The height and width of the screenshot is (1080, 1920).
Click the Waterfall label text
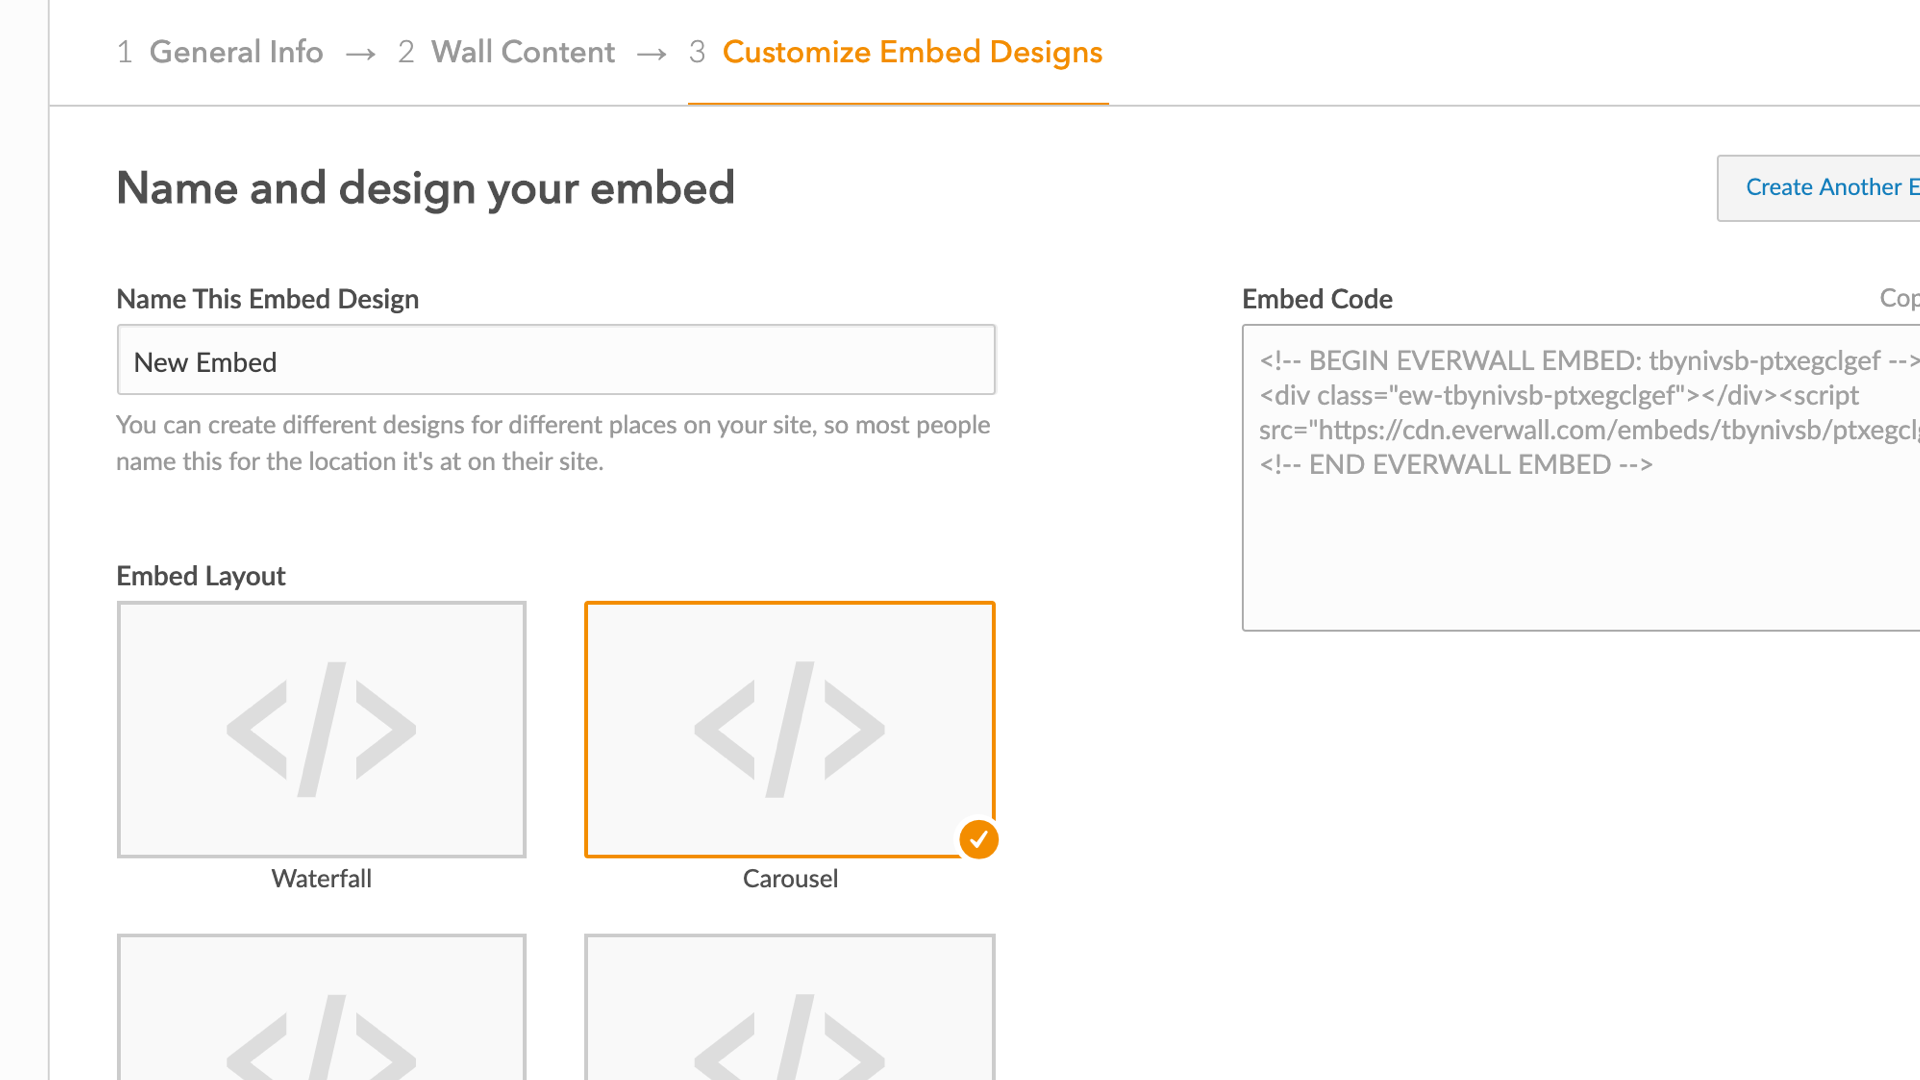coord(322,879)
